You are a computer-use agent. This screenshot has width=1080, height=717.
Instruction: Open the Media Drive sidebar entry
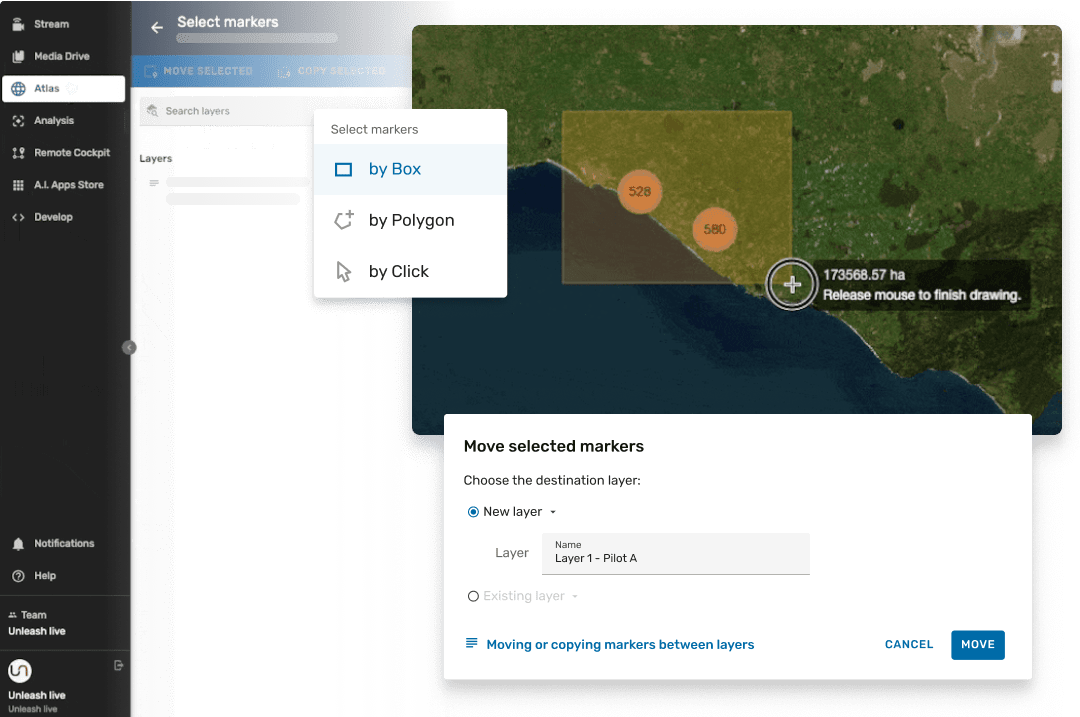[18, 56]
